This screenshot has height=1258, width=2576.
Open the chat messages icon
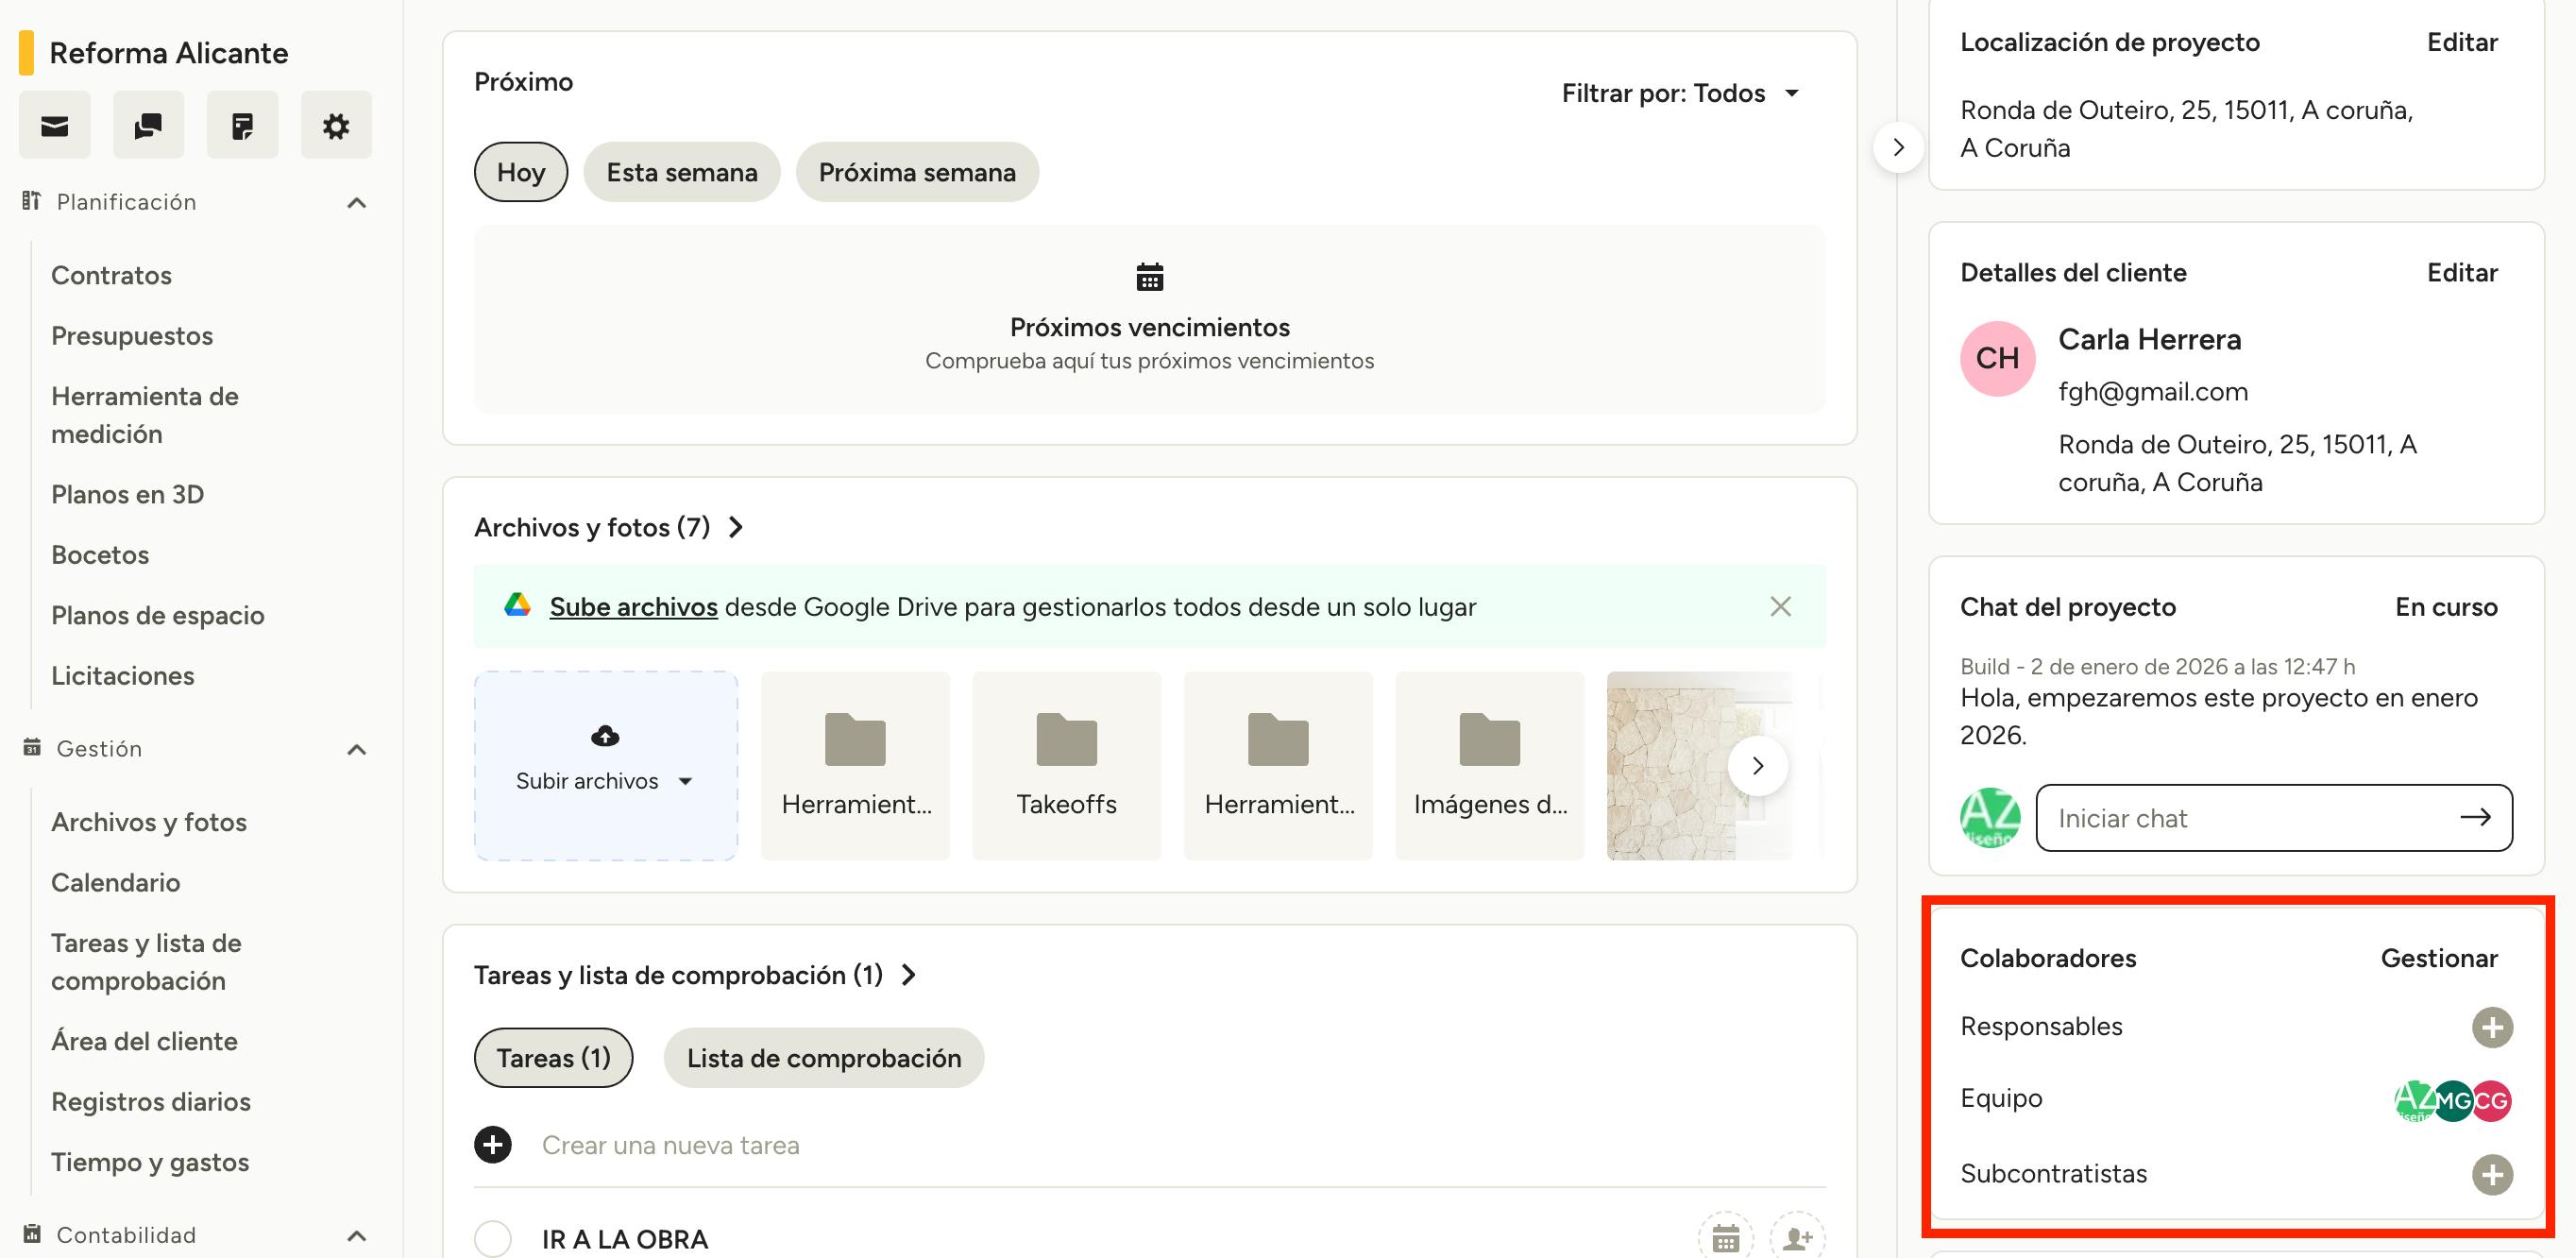click(x=148, y=126)
